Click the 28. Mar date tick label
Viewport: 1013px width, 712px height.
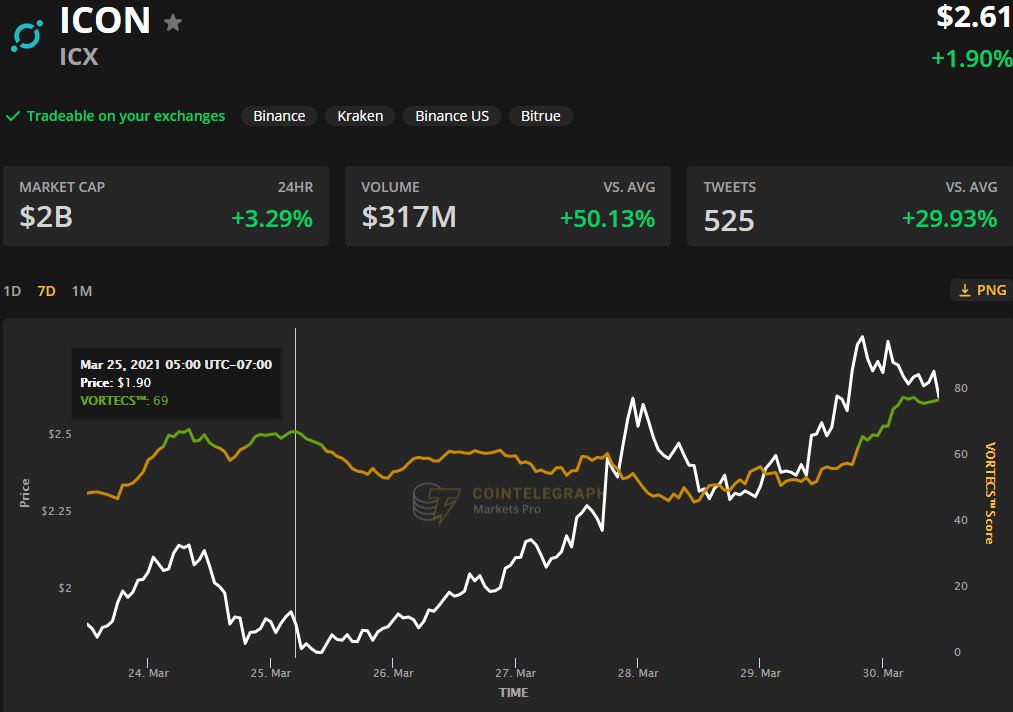tap(638, 673)
